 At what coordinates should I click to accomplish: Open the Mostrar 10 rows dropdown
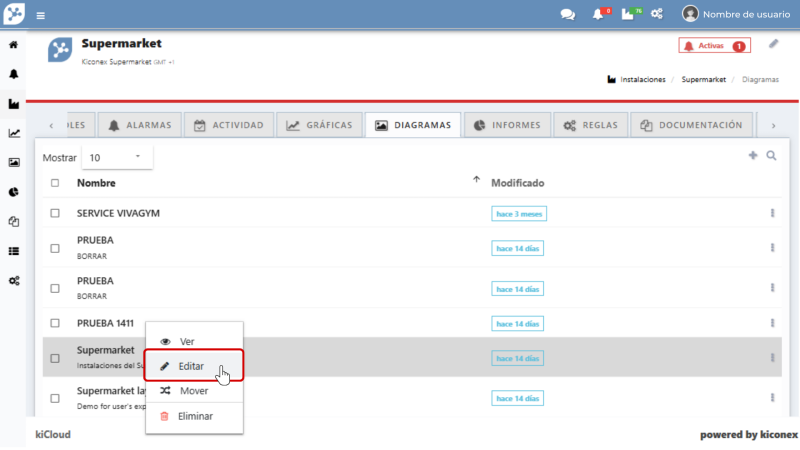tap(116, 158)
